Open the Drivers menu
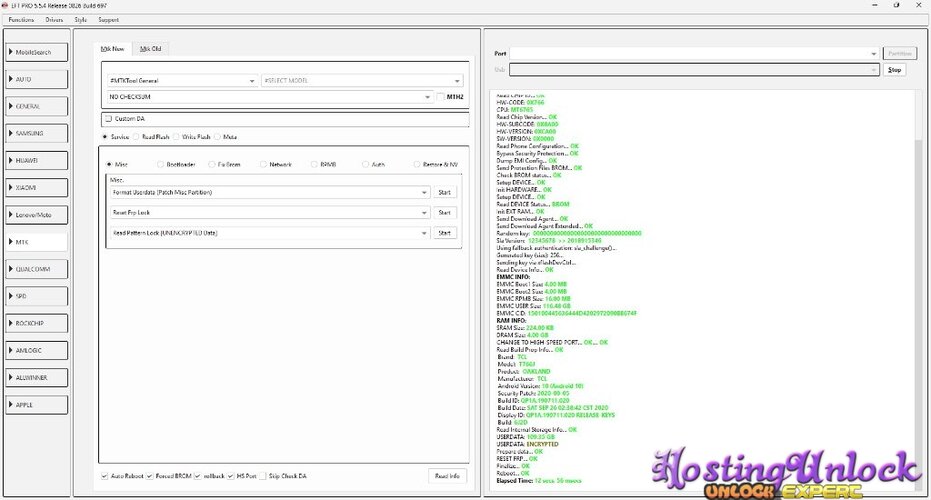This screenshot has width=931, height=500. (54, 20)
